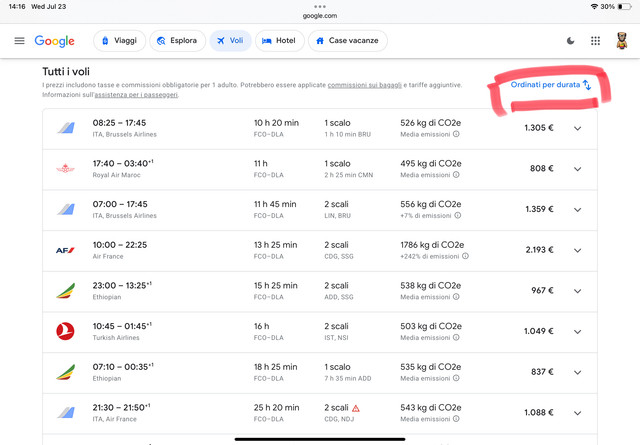This screenshot has height=445, width=640.
Task: Click ITA logo on 07:00 flight
Action: point(65,209)
